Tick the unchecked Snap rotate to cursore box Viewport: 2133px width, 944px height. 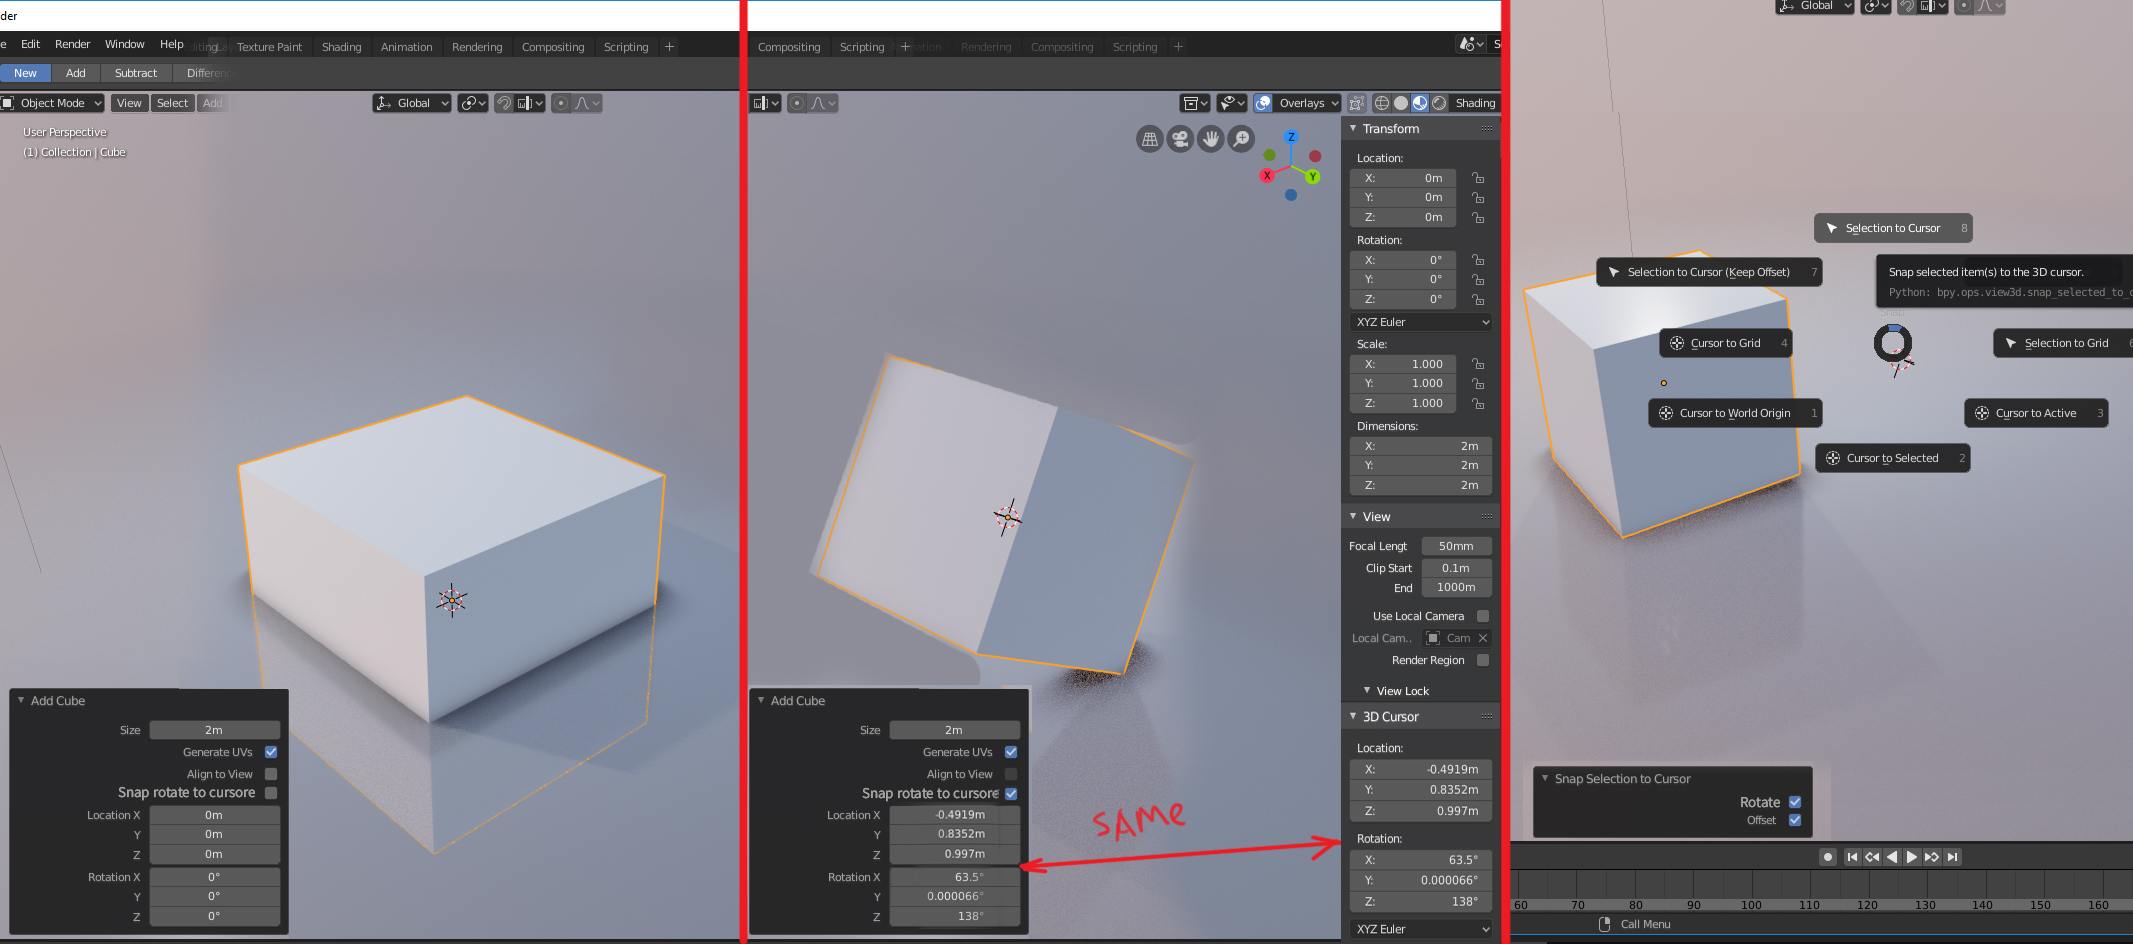(x=271, y=793)
